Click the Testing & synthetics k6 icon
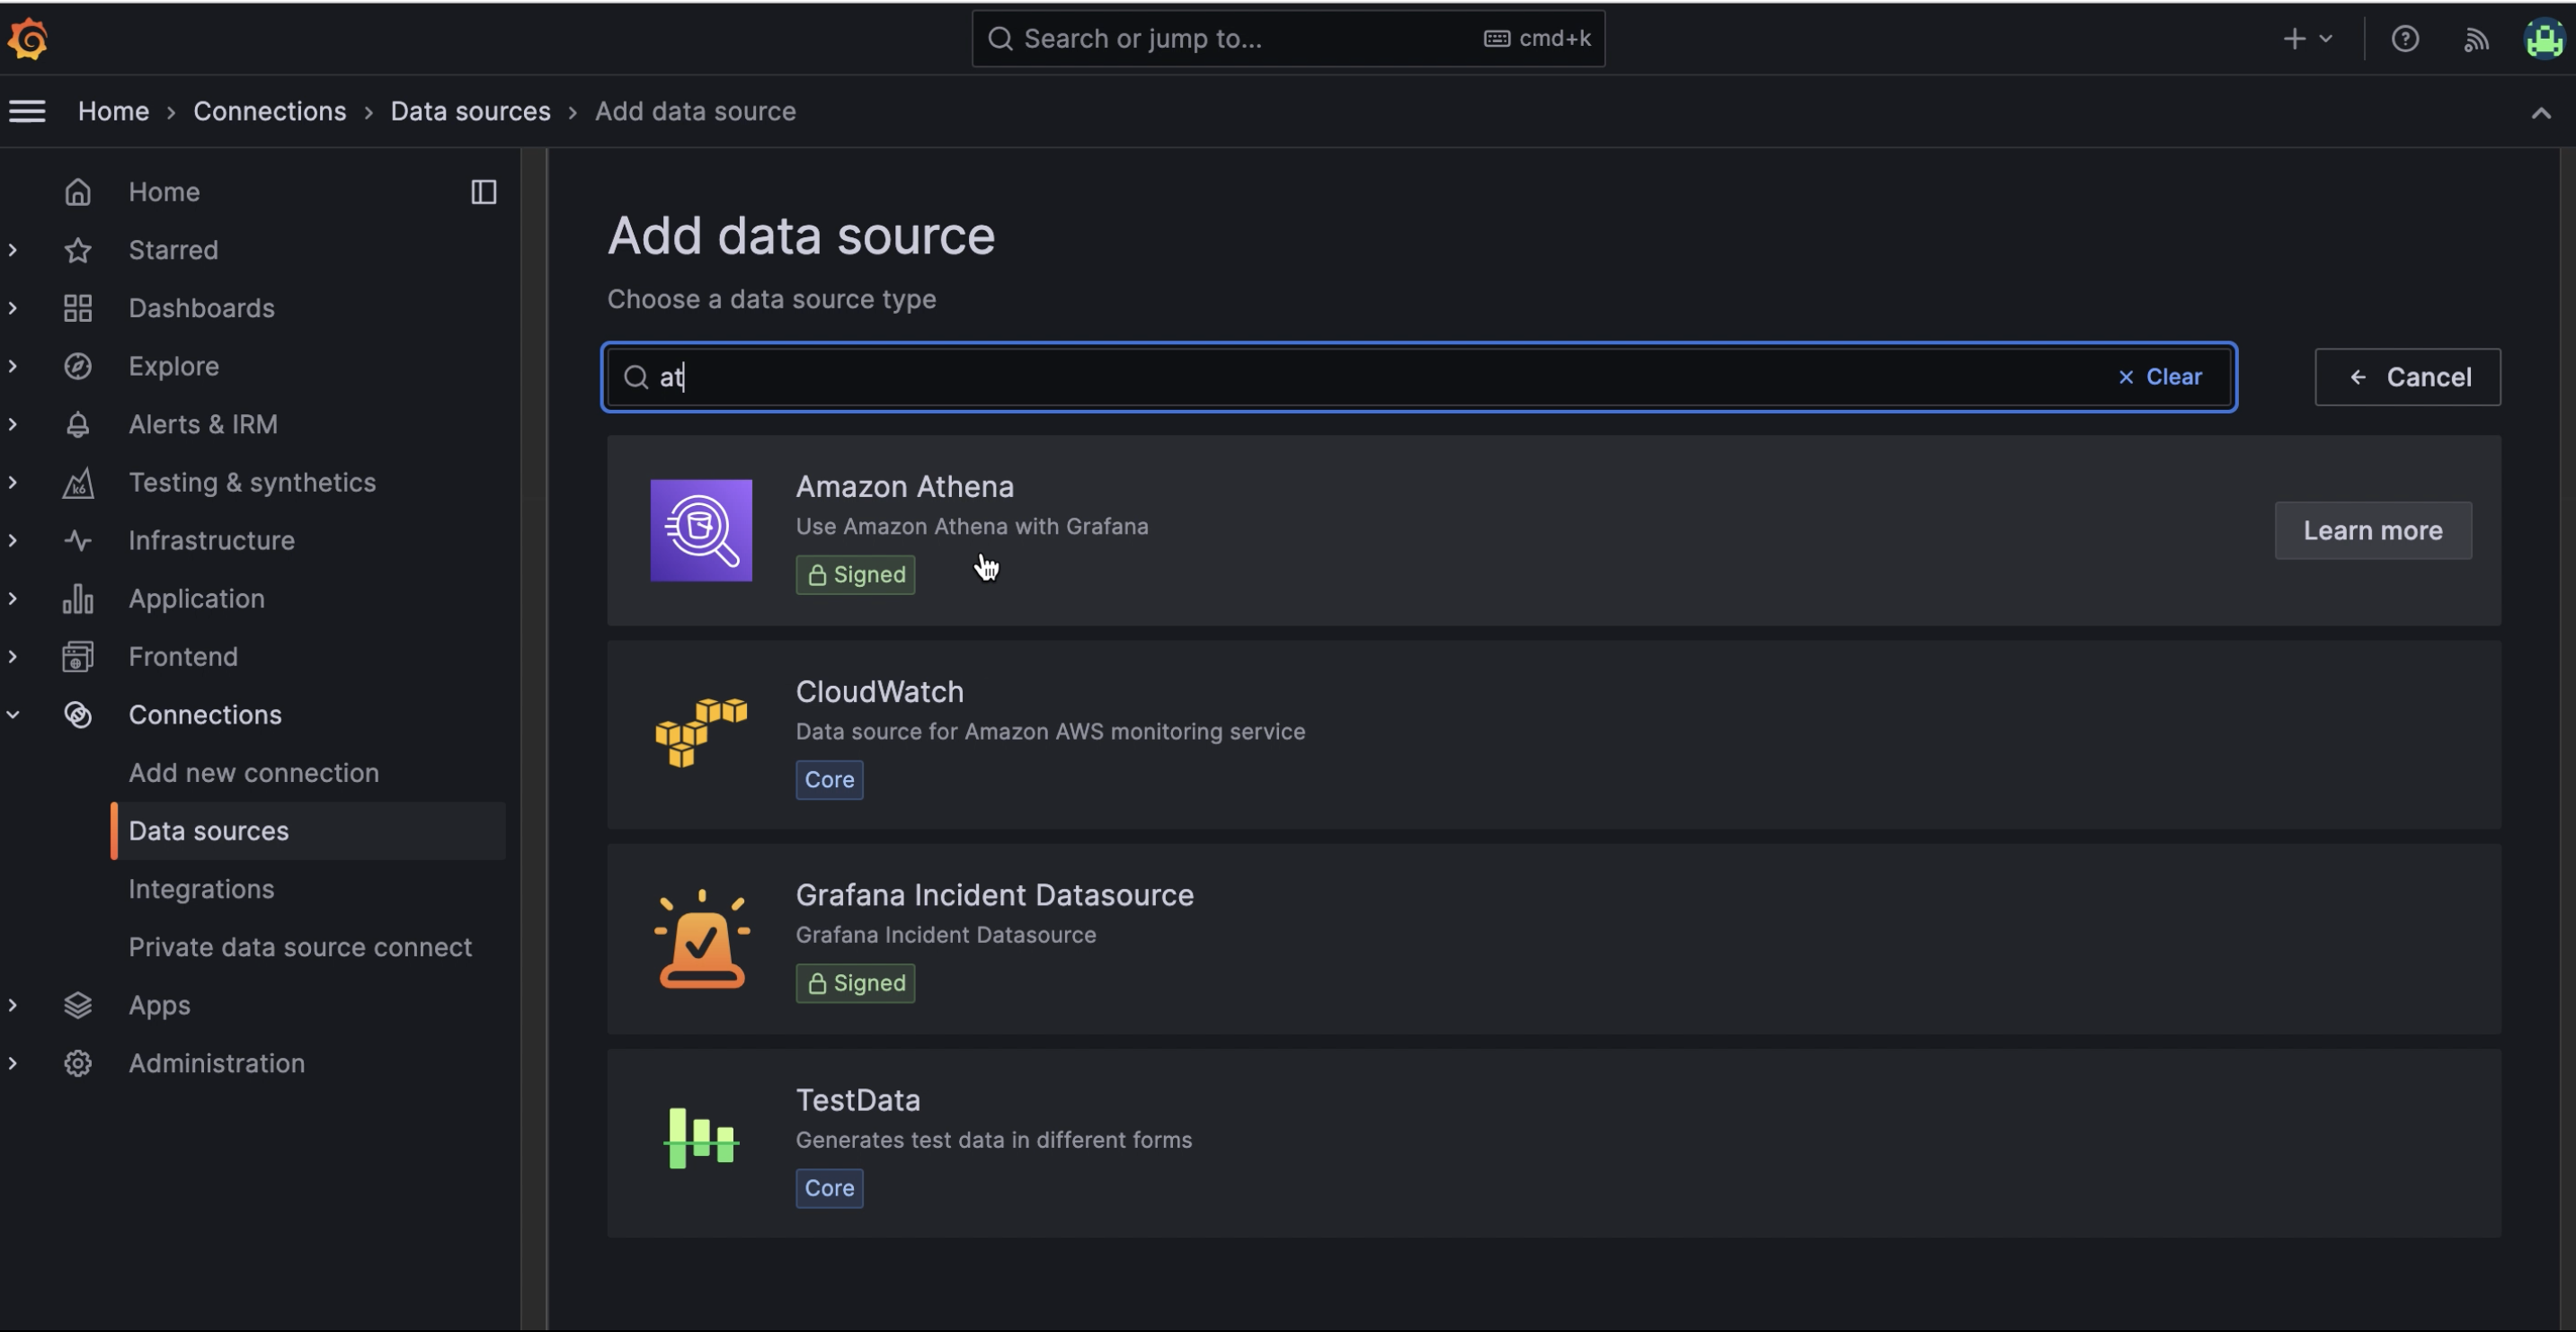This screenshot has height=1332, width=2576. tap(78, 483)
